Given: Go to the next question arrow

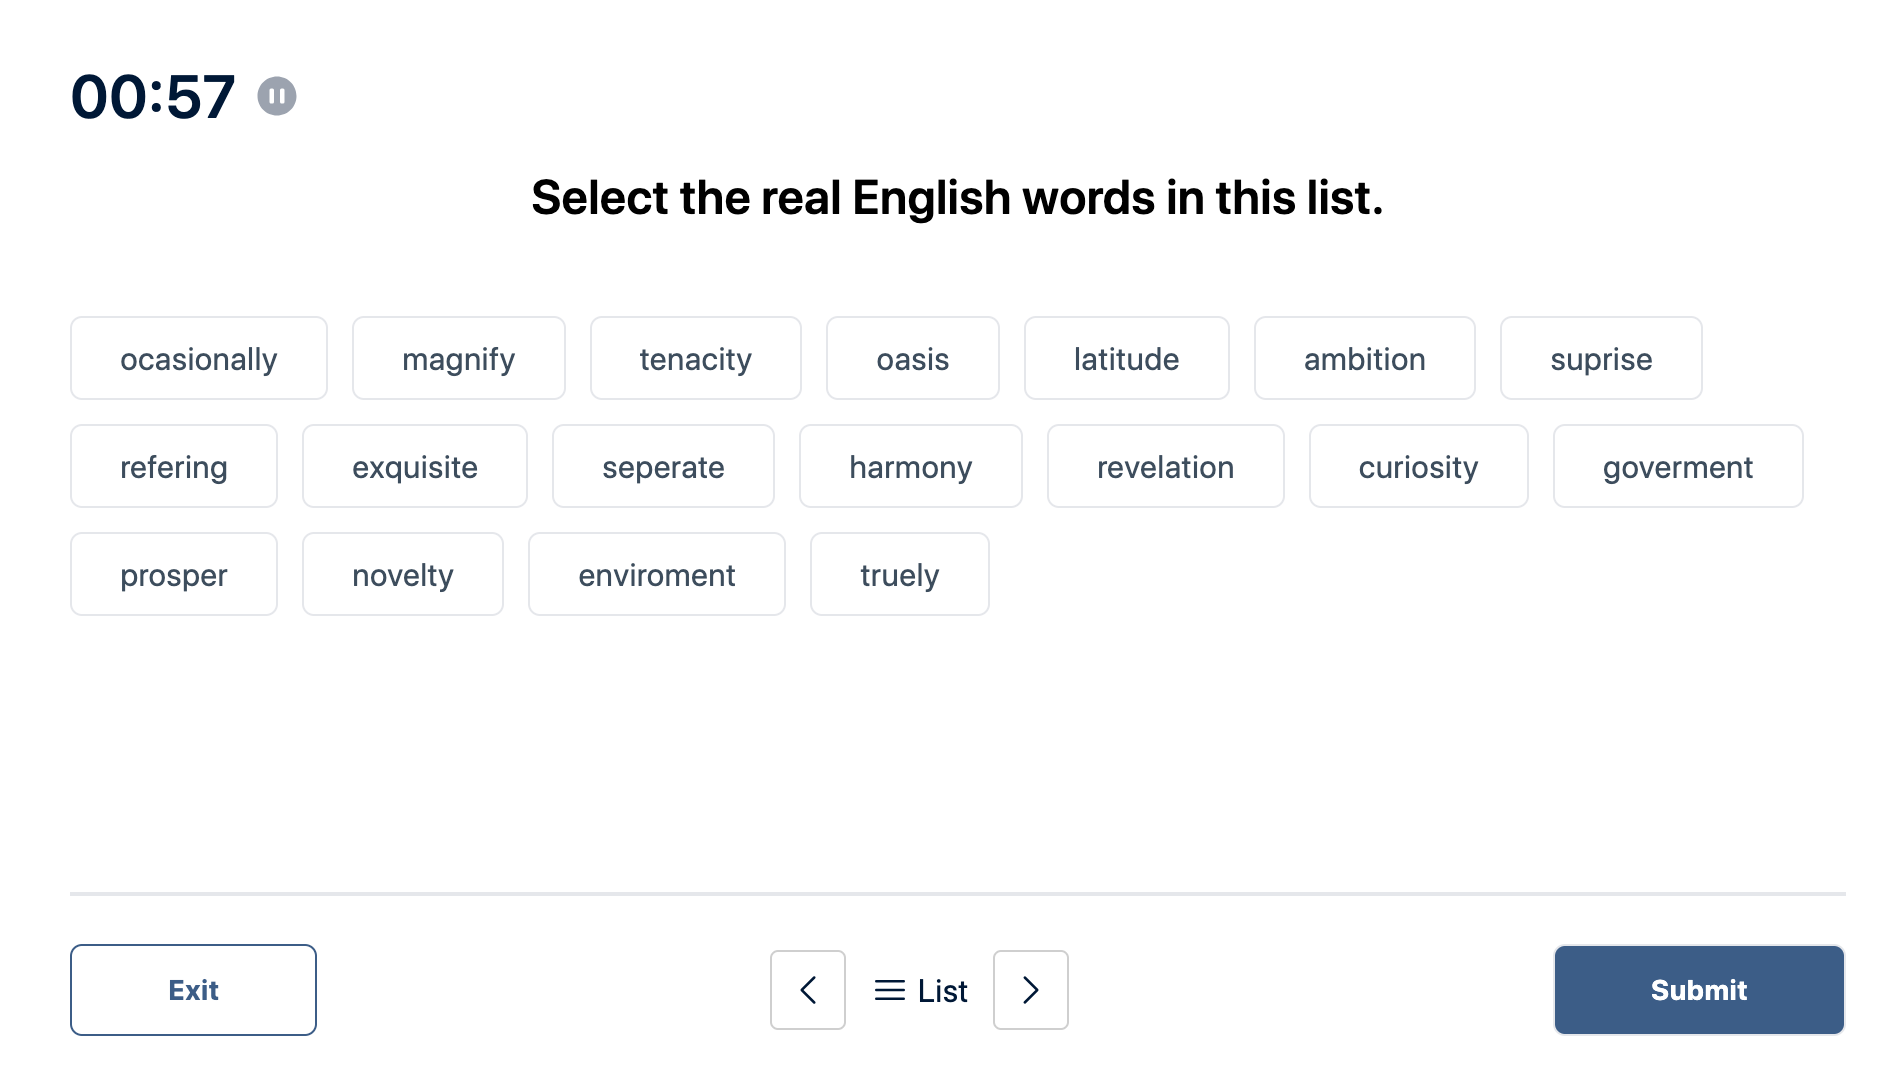Looking at the screenshot, I should [x=1031, y=990].
